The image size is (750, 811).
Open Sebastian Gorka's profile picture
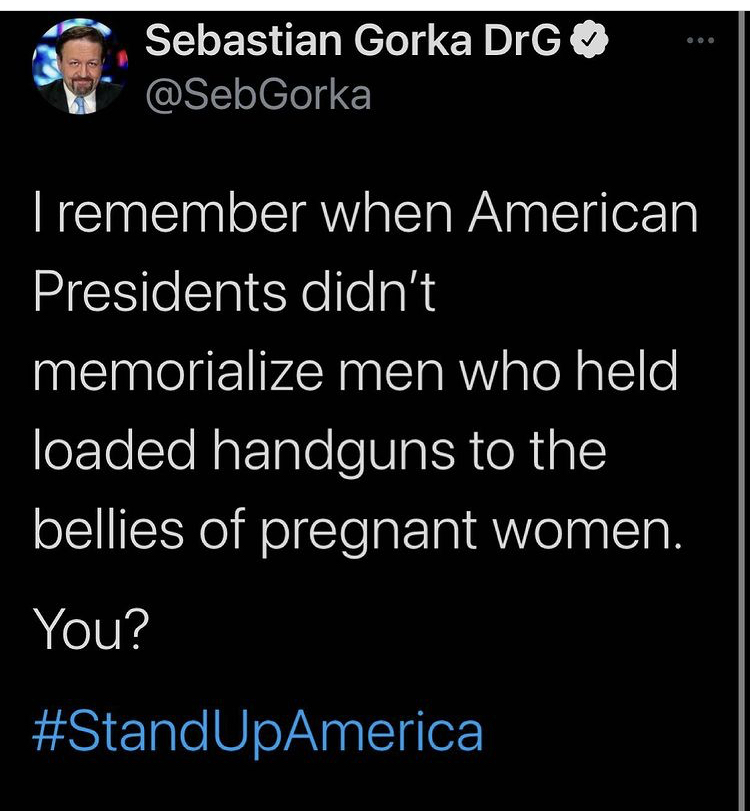click(79, 70)
